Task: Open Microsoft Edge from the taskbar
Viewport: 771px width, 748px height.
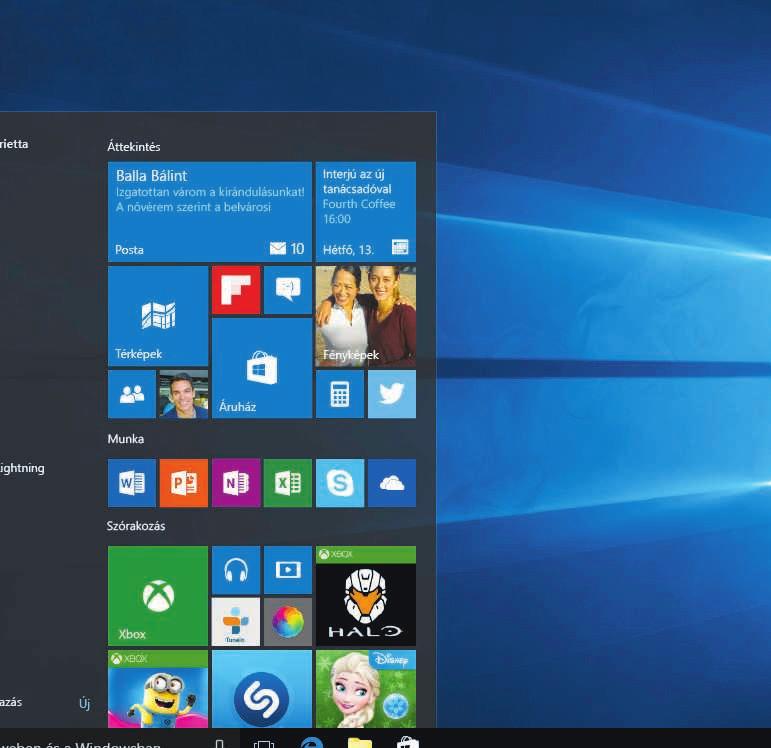Action: coord(312,742)
